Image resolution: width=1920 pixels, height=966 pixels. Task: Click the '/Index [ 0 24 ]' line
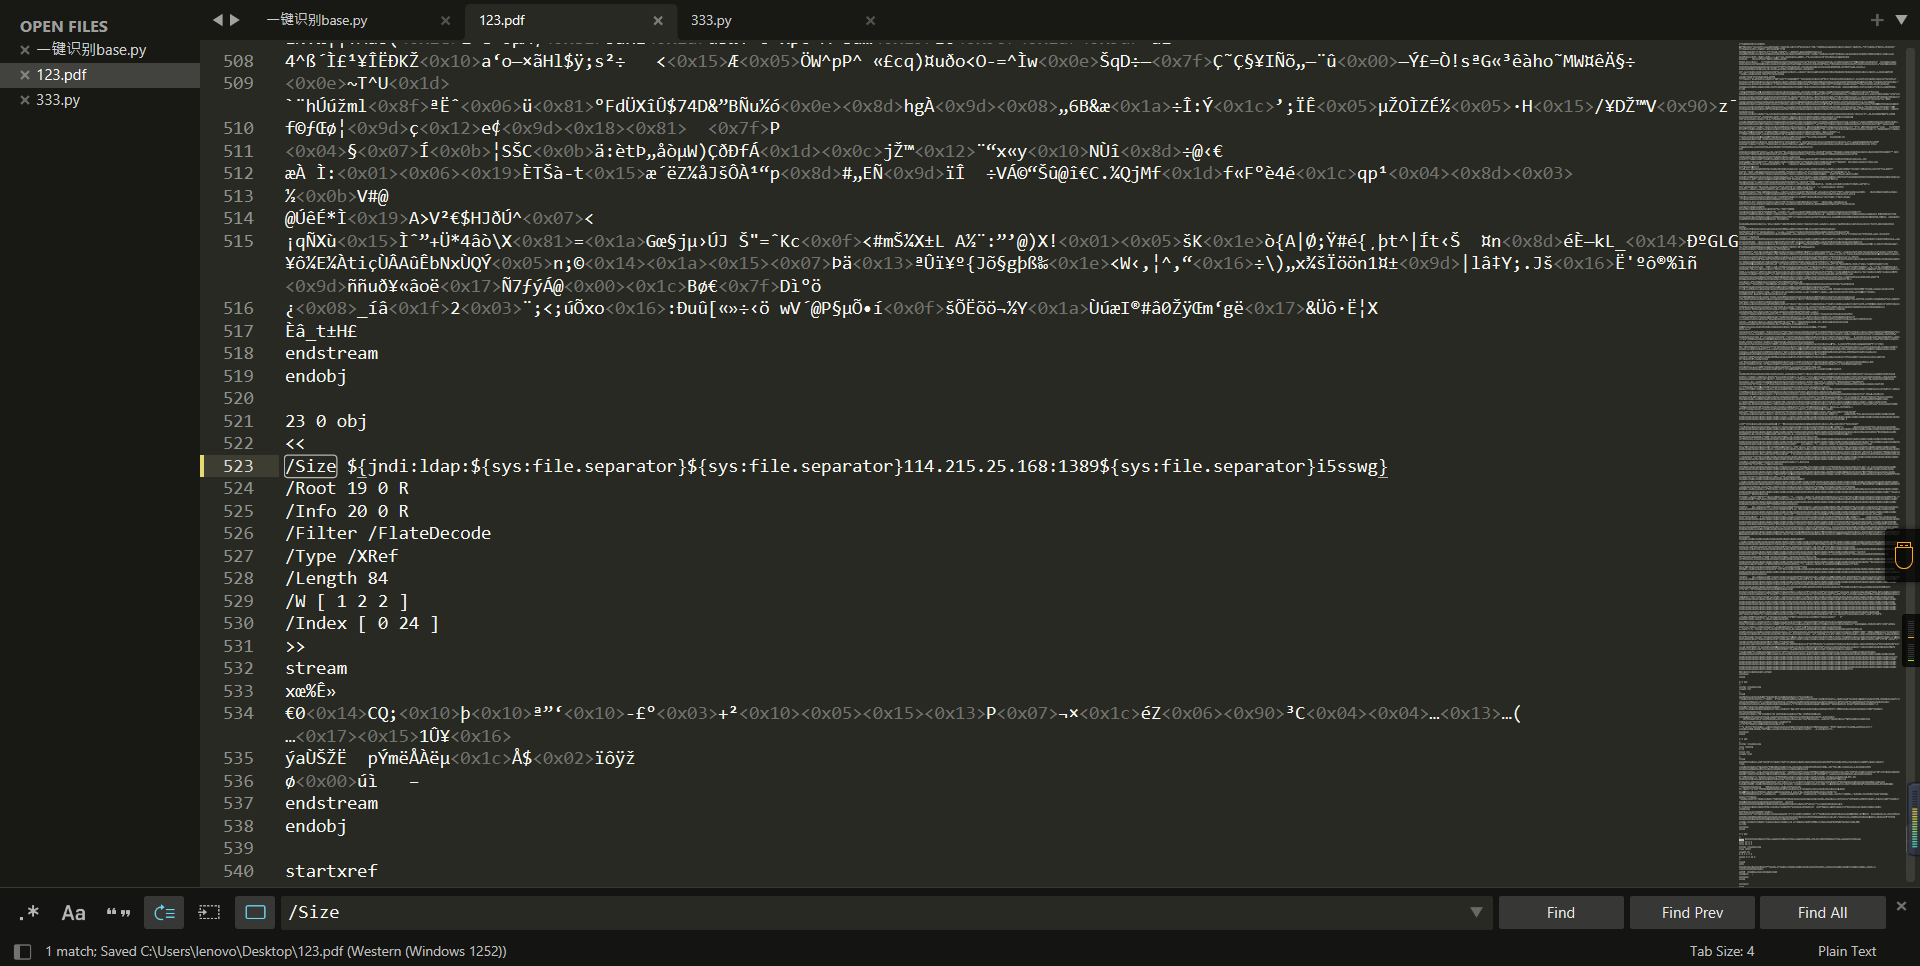362,623
